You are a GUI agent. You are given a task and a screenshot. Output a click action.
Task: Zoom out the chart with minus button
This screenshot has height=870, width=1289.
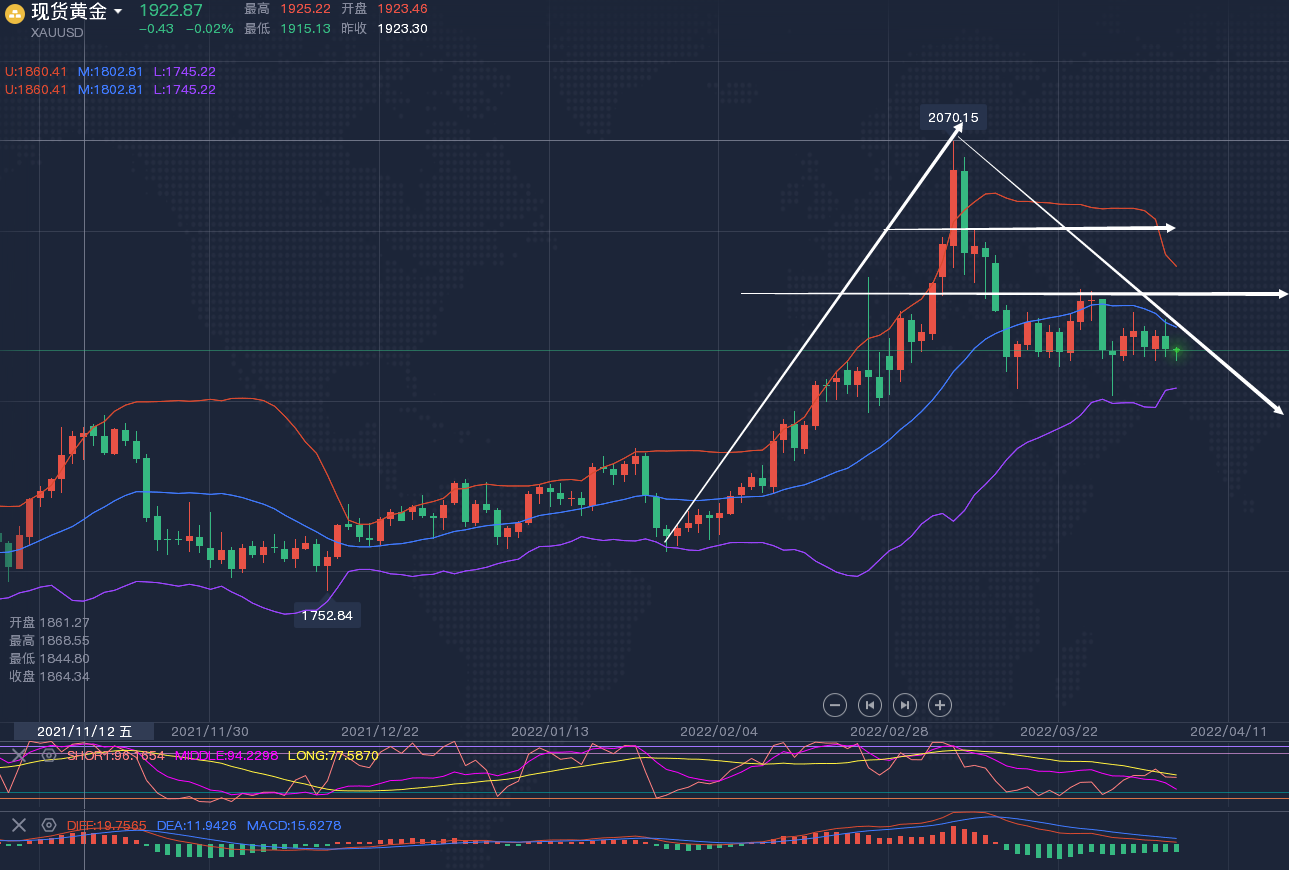pyautogui.click(x=835, y=705)
